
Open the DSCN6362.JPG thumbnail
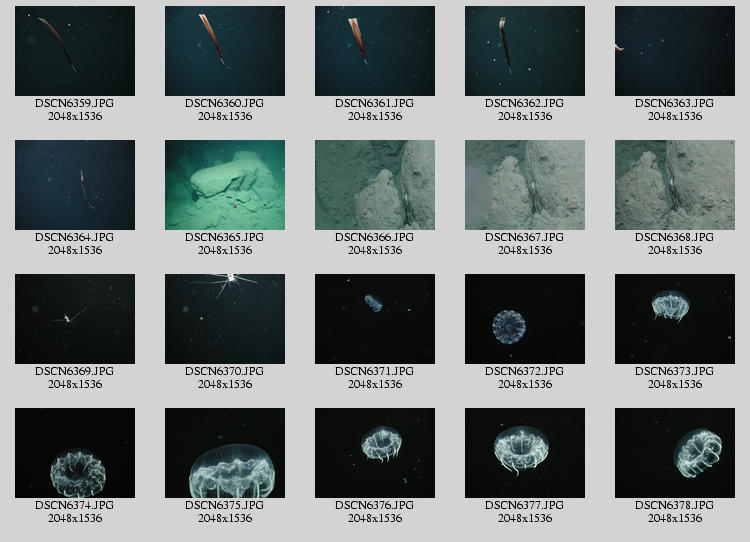524,51
